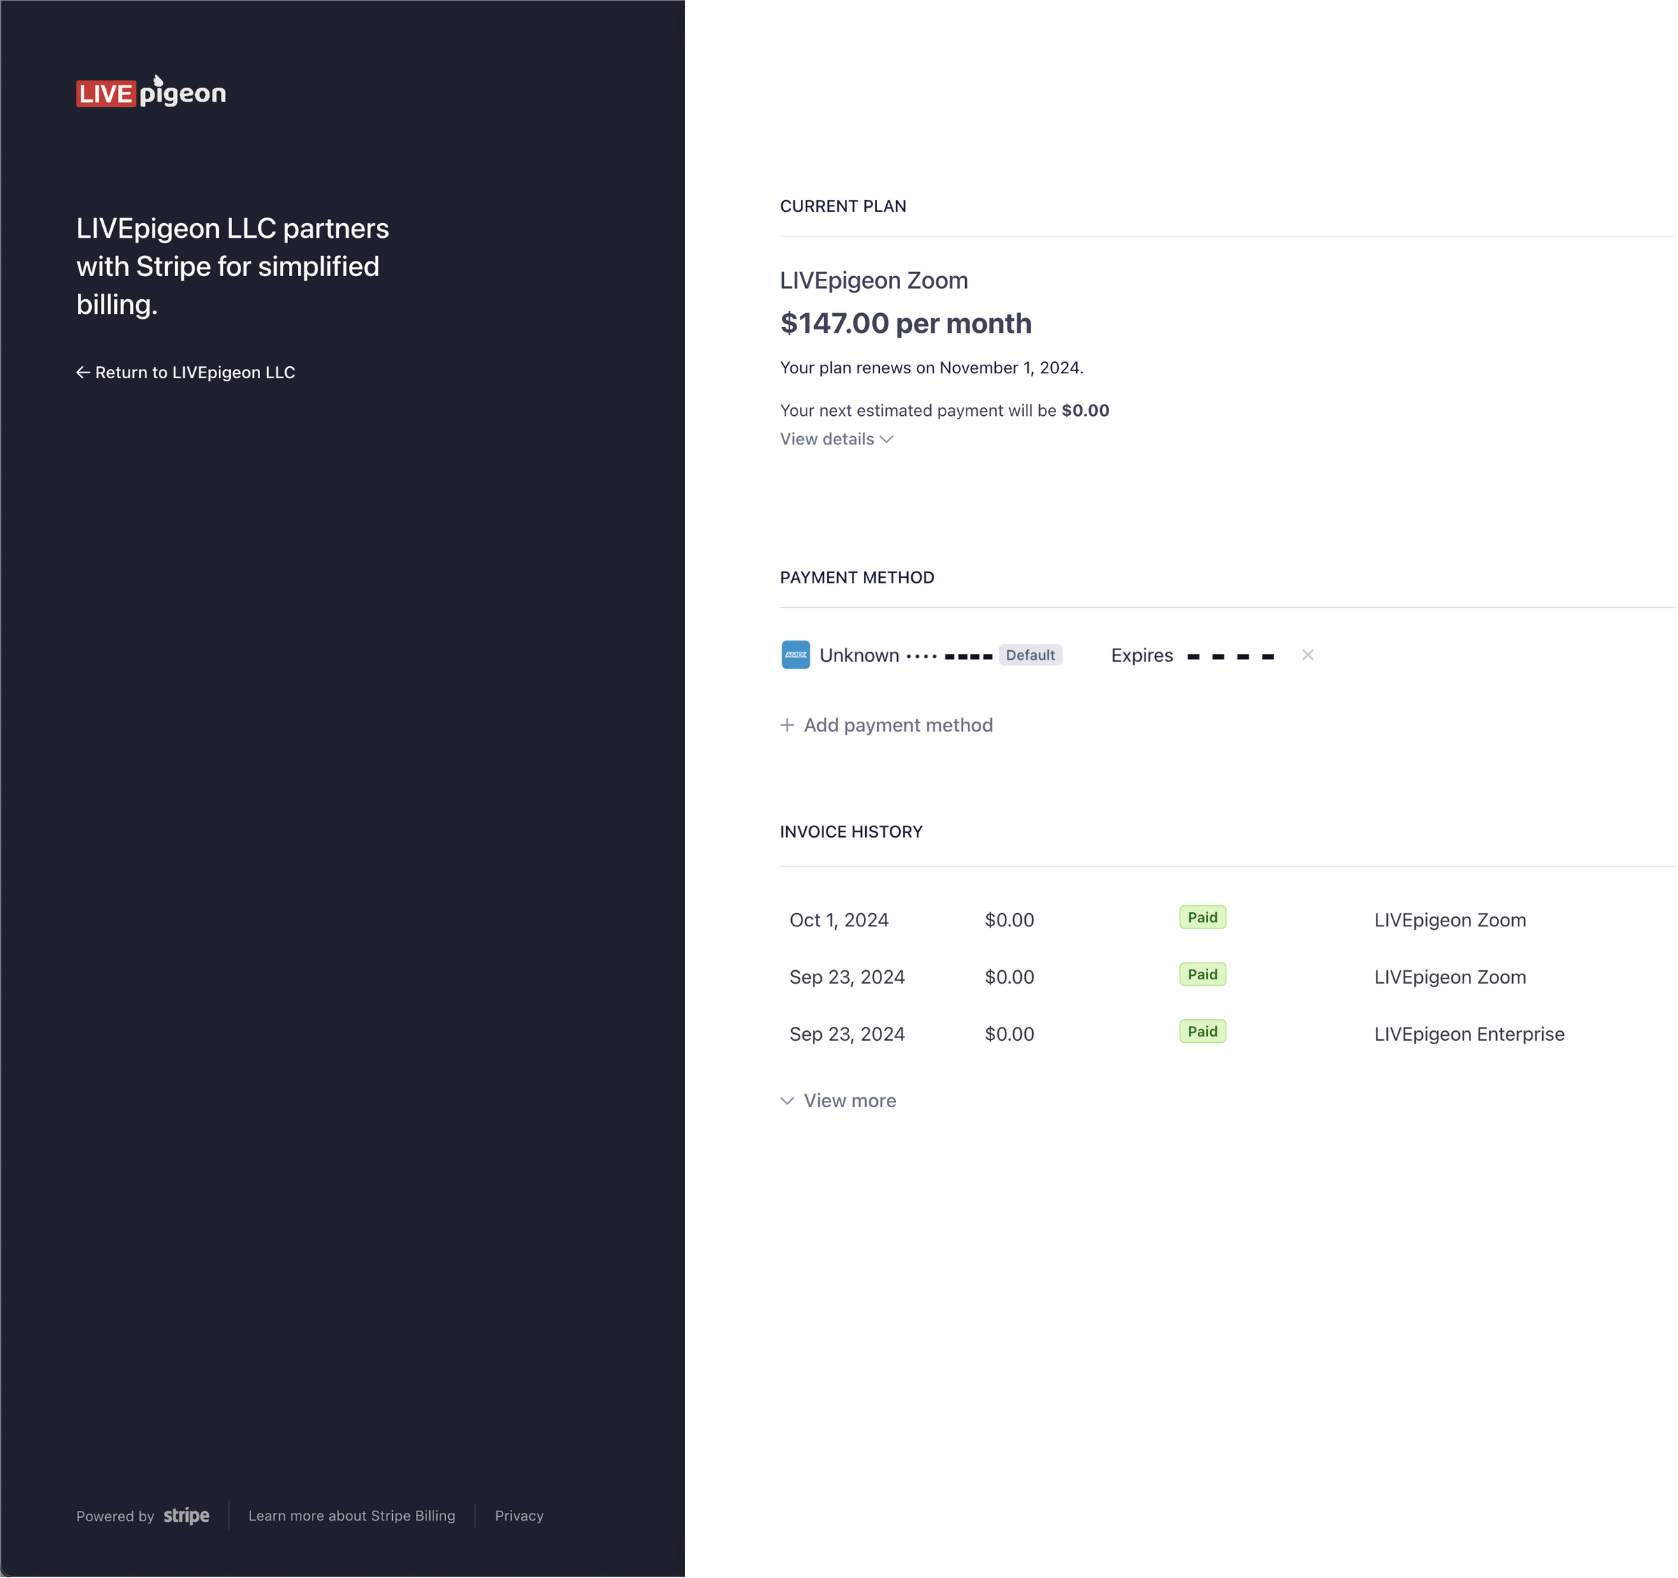
Task: Click the $0.00 amount on the Oct 1 invoice
Action: click(x=1009, y=920)
